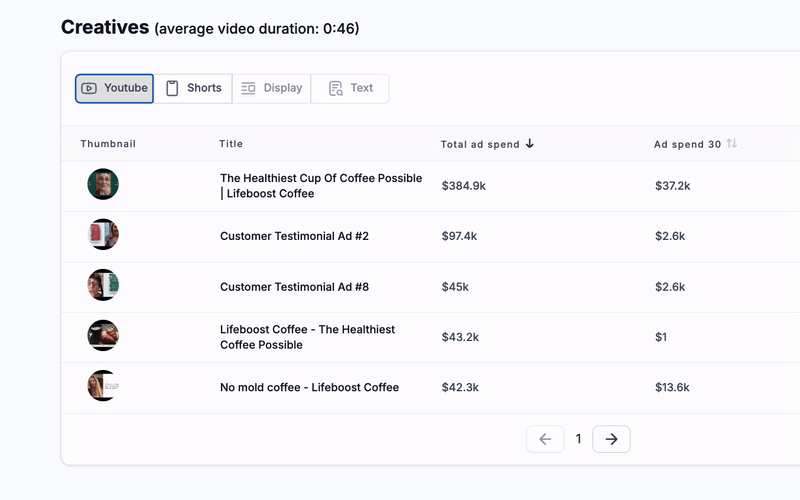This screenshot has width=800, height=500.
Task: Click title No mold coffee - Lifeboost Coffee
Action: (x=309, y=387)
